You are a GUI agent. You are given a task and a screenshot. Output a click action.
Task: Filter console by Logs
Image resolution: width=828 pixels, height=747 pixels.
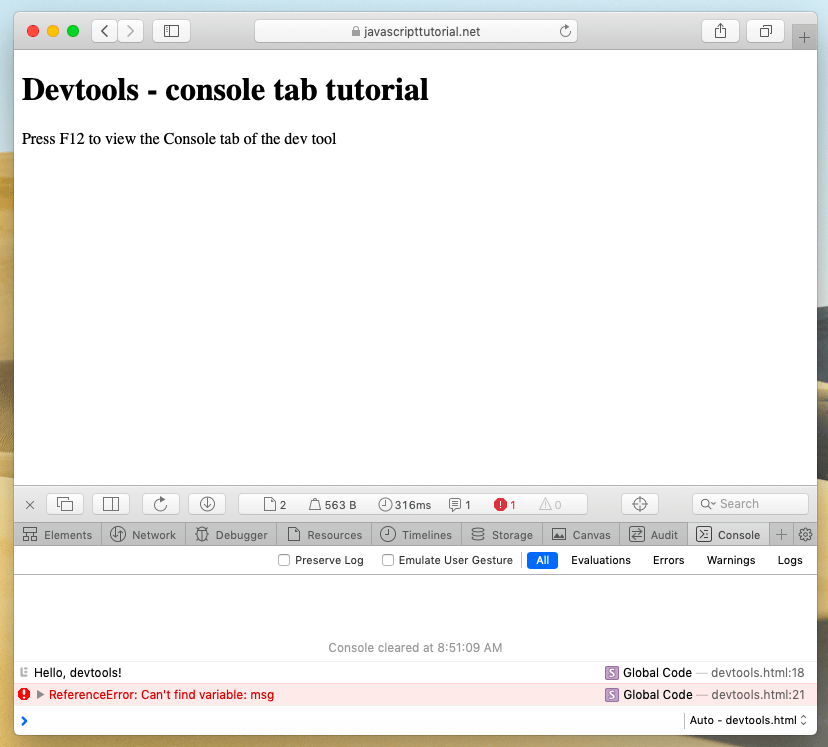790,560
